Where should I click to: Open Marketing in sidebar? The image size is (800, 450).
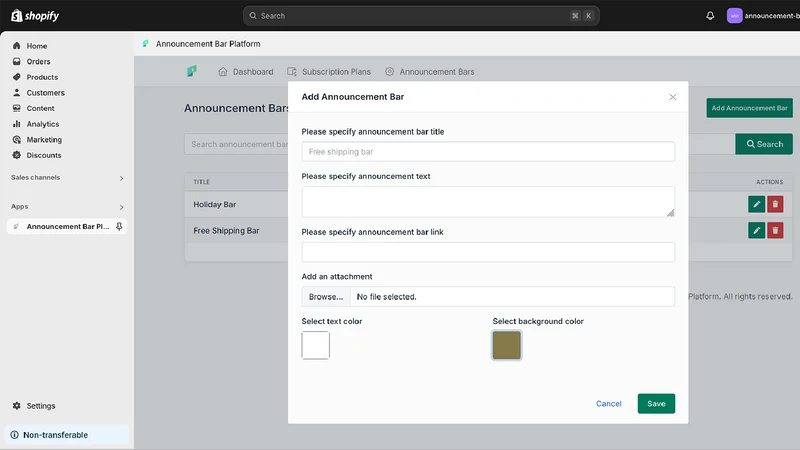click(x=44, y=140)
